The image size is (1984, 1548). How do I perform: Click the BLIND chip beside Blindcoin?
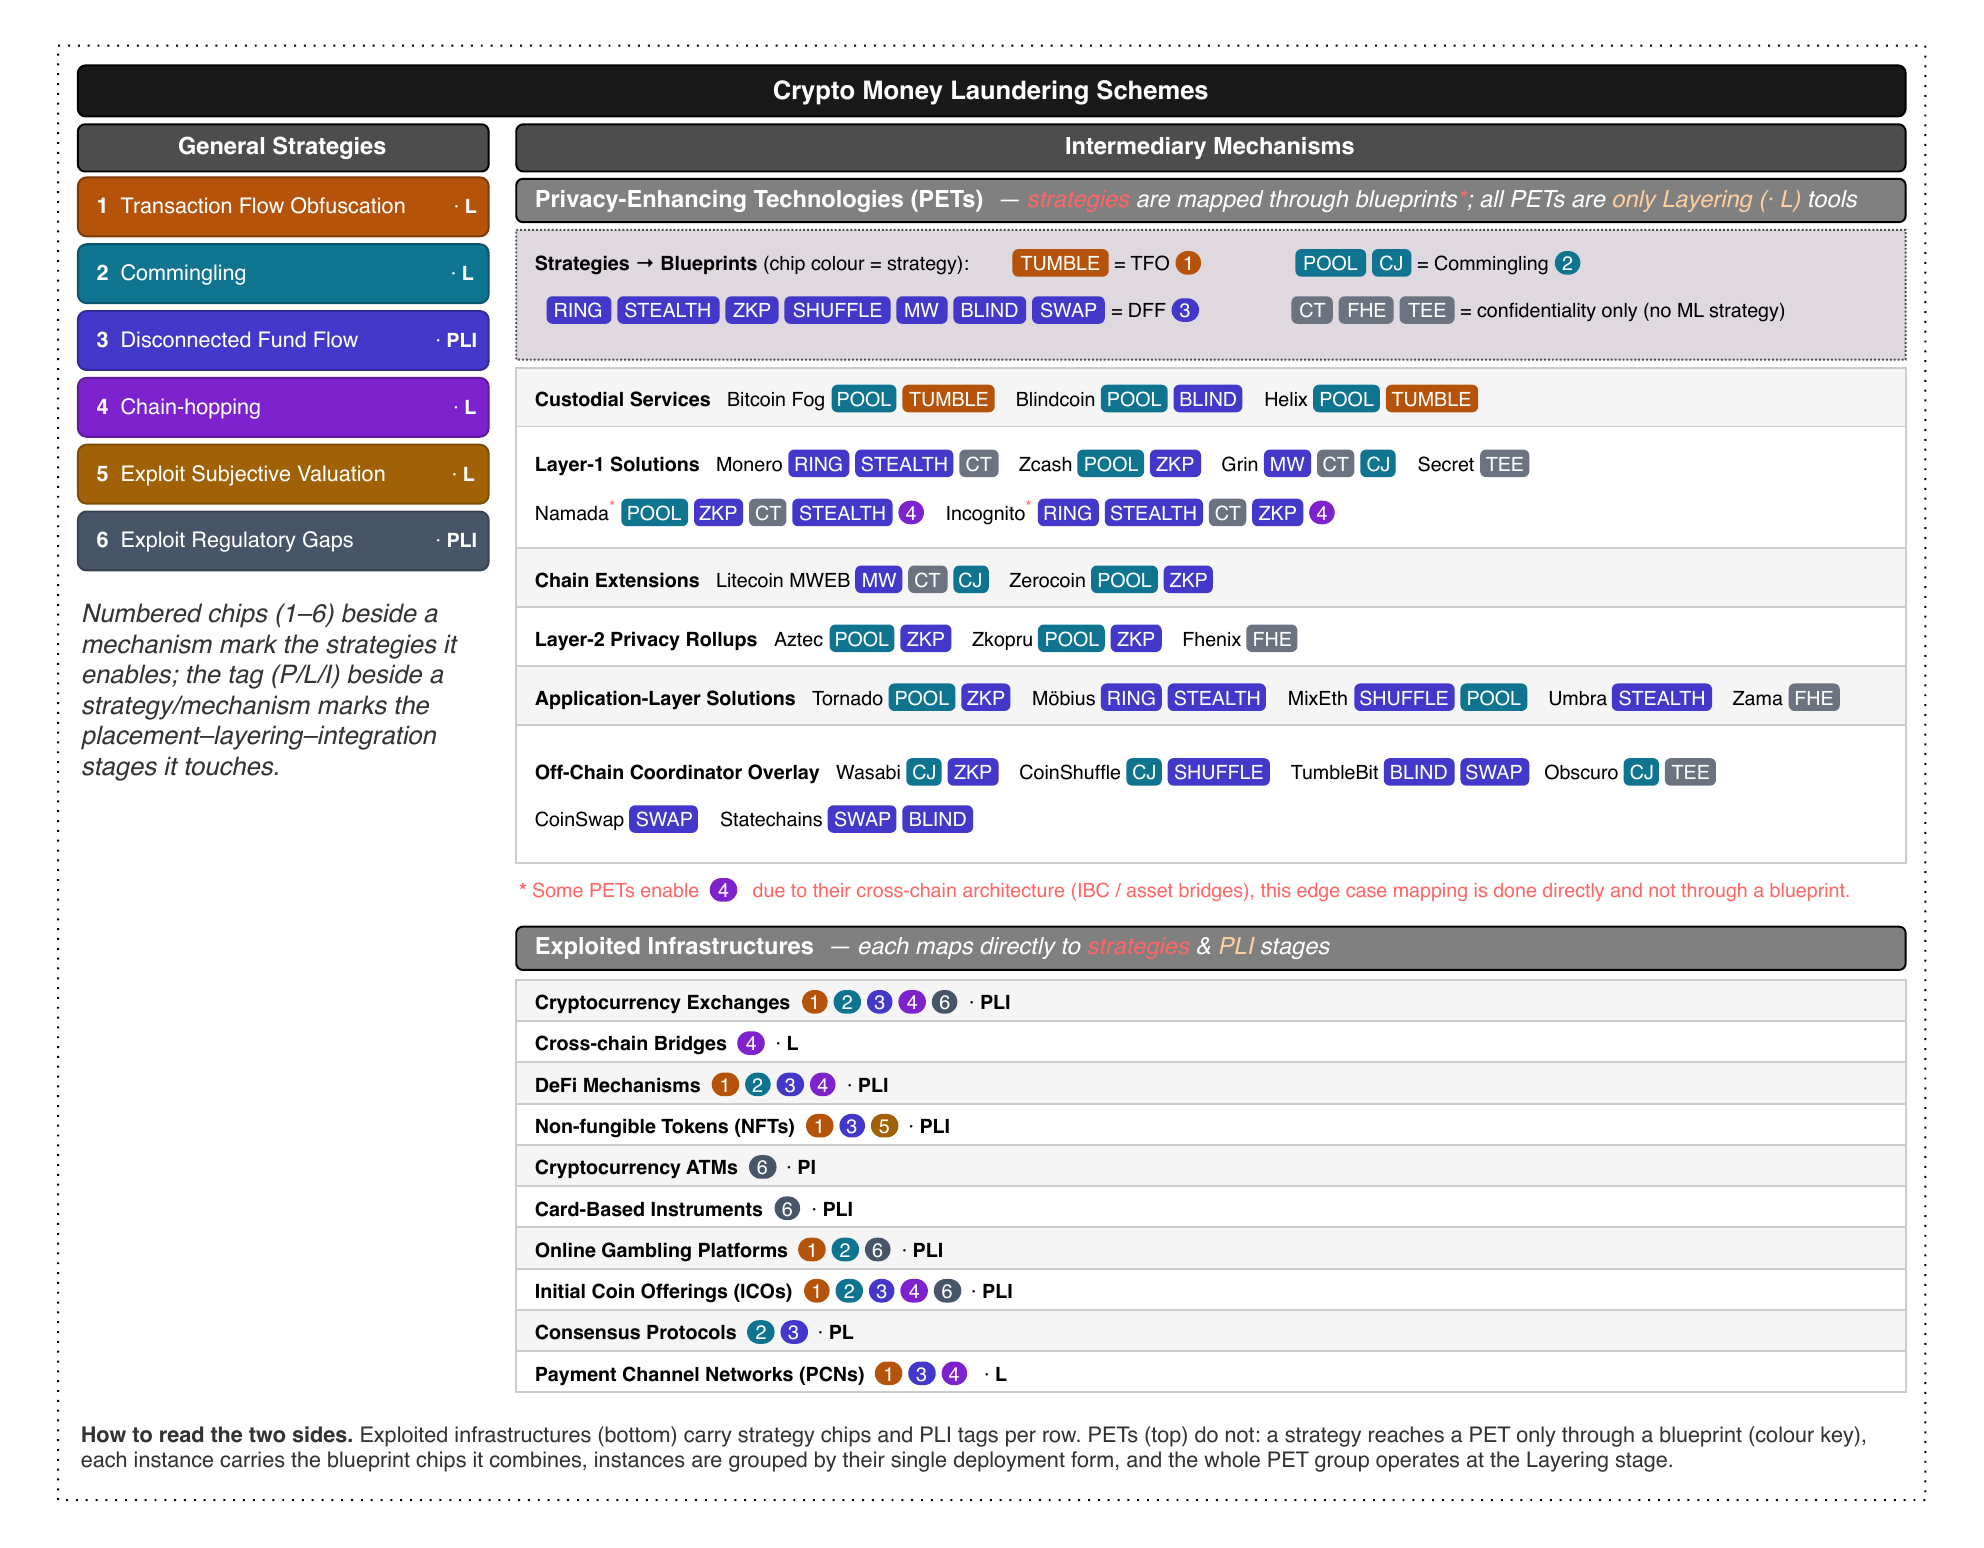[x=1207, y=399]
